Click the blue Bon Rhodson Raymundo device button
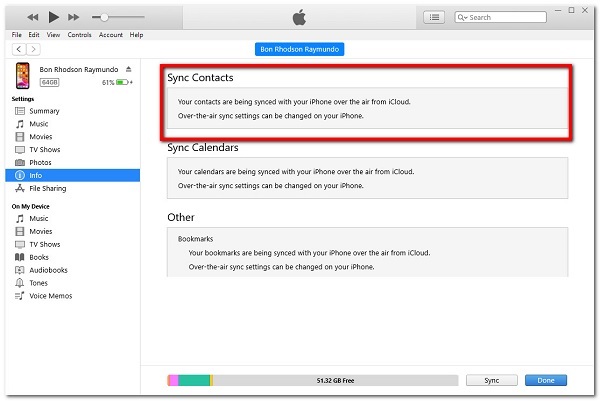600x401 pixels. point(300,49)
